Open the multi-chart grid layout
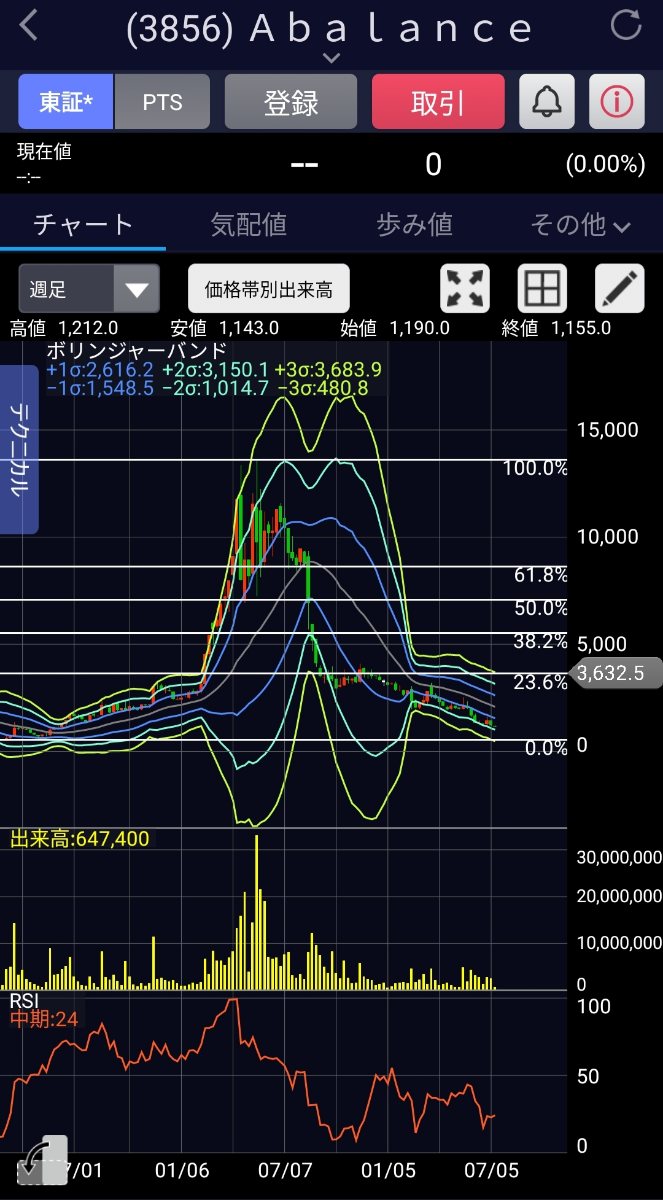This screenshot has height=1200, width=663. point(542,290)
